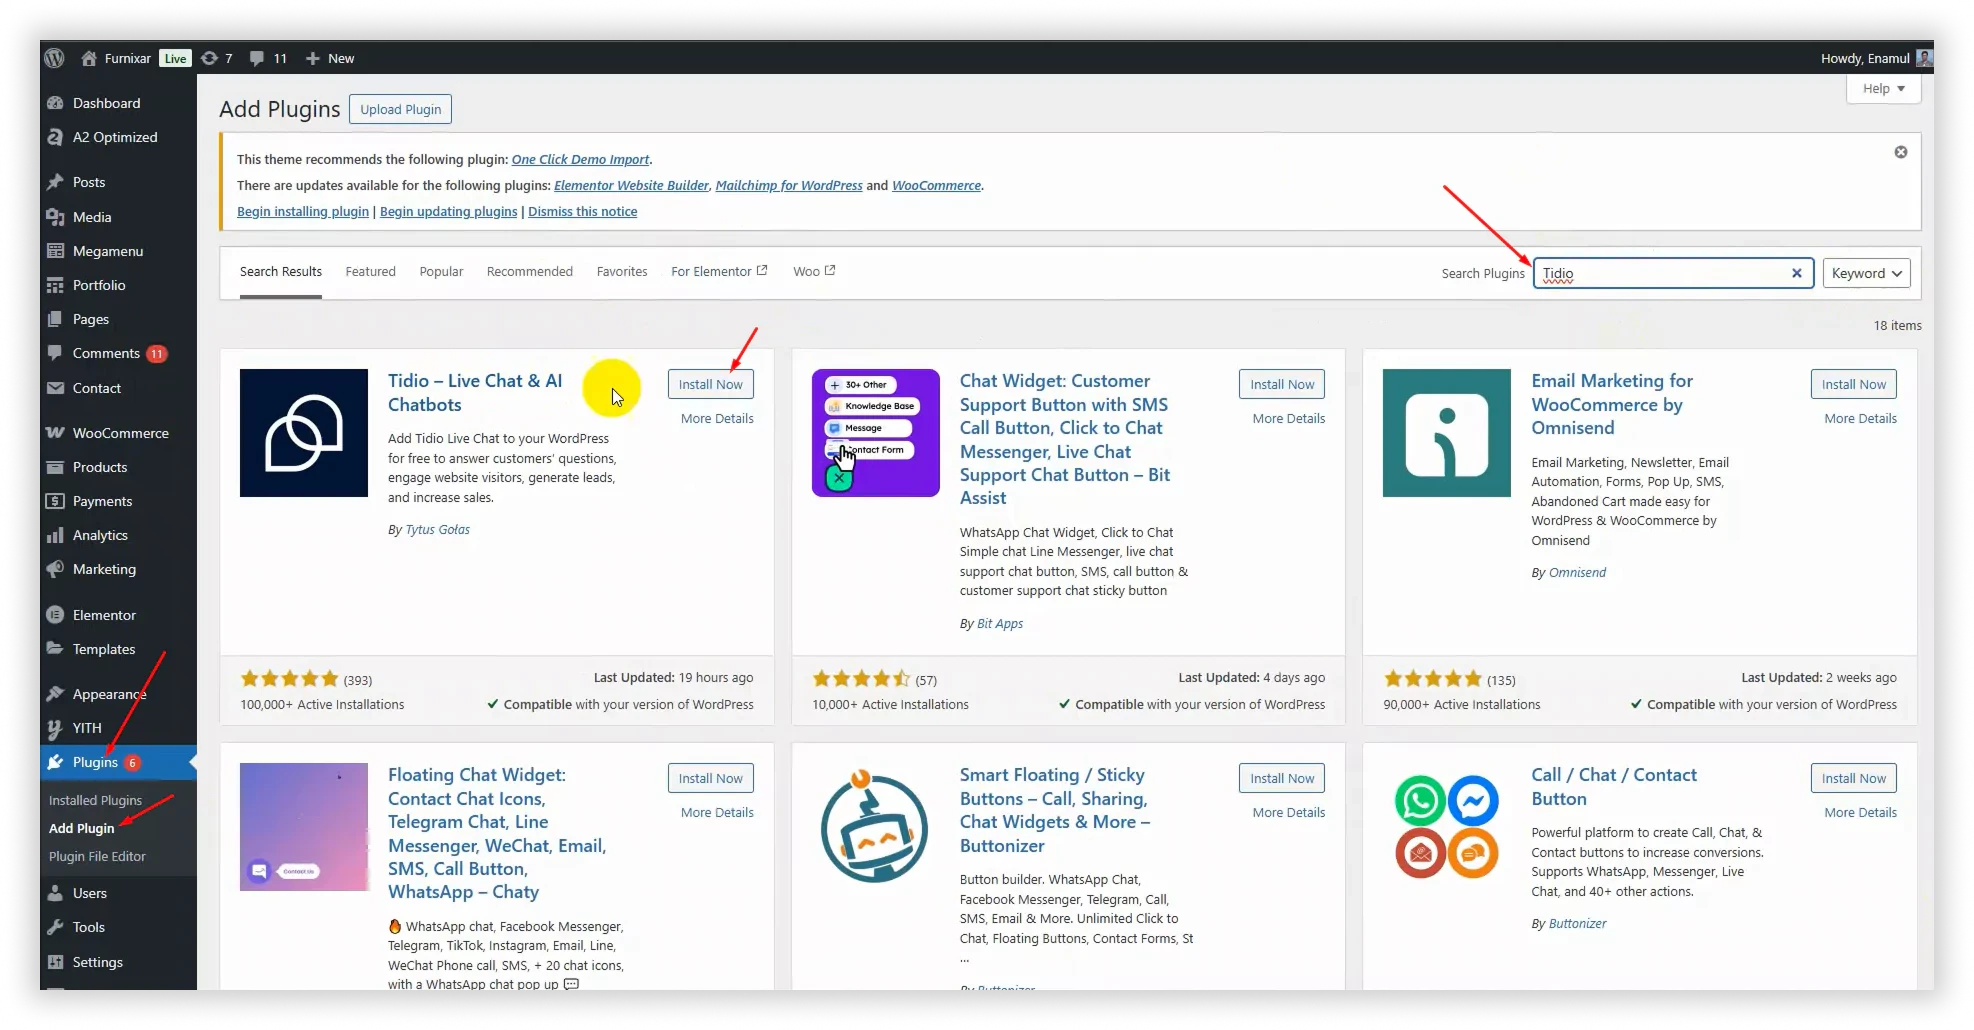
Task: Open the For Elementor external tab
Action: point(719,271)
